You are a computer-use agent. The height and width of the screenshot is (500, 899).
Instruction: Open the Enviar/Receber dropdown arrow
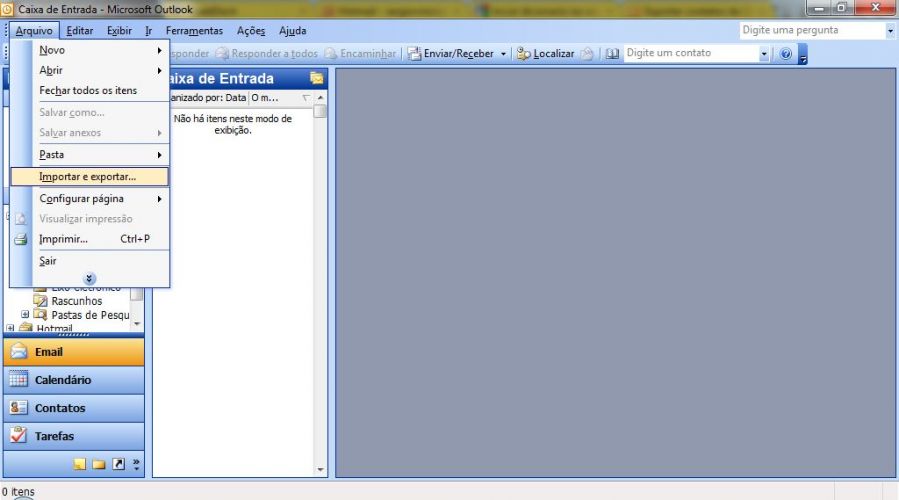click(x=503, y=54)
